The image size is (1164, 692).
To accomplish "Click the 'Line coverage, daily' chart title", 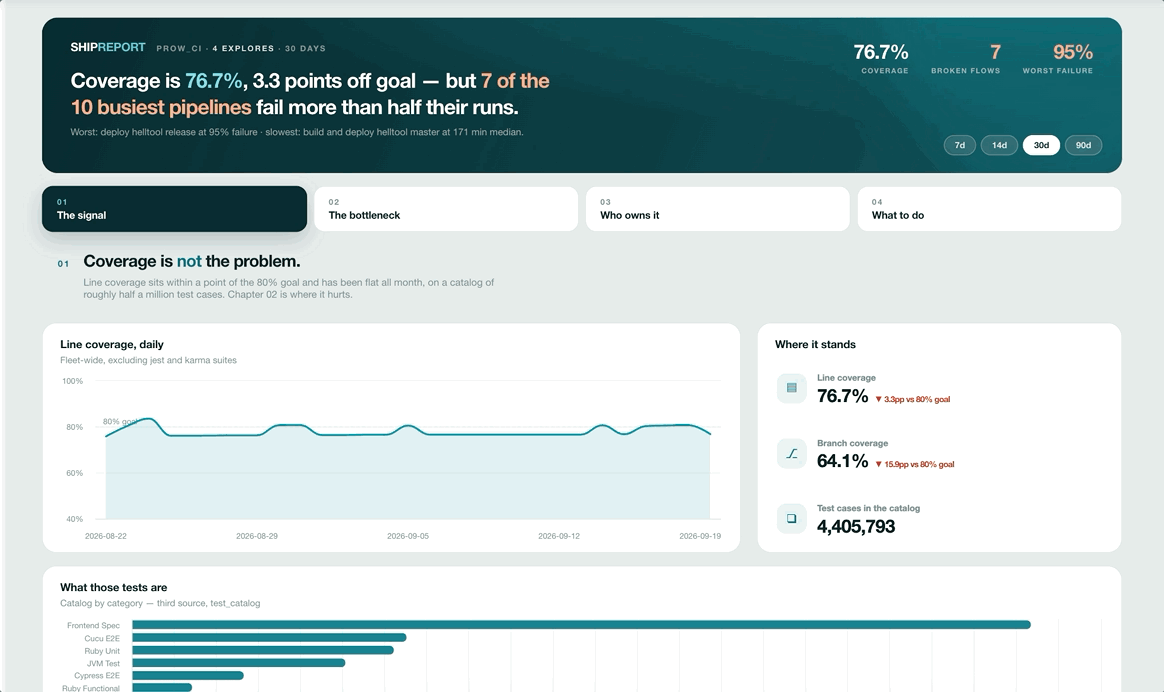I will coord(112,345).
